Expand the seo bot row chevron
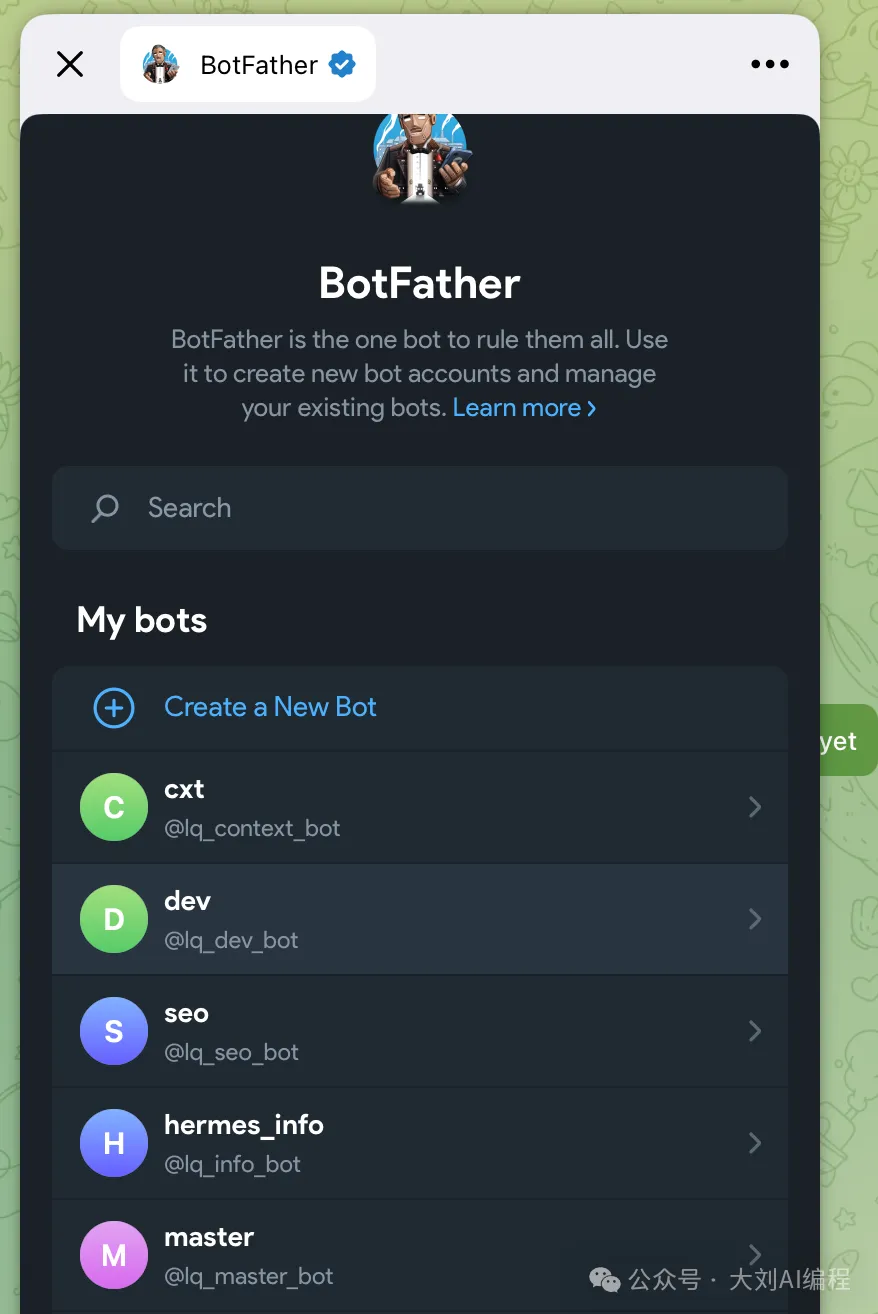 (755, 1031)
